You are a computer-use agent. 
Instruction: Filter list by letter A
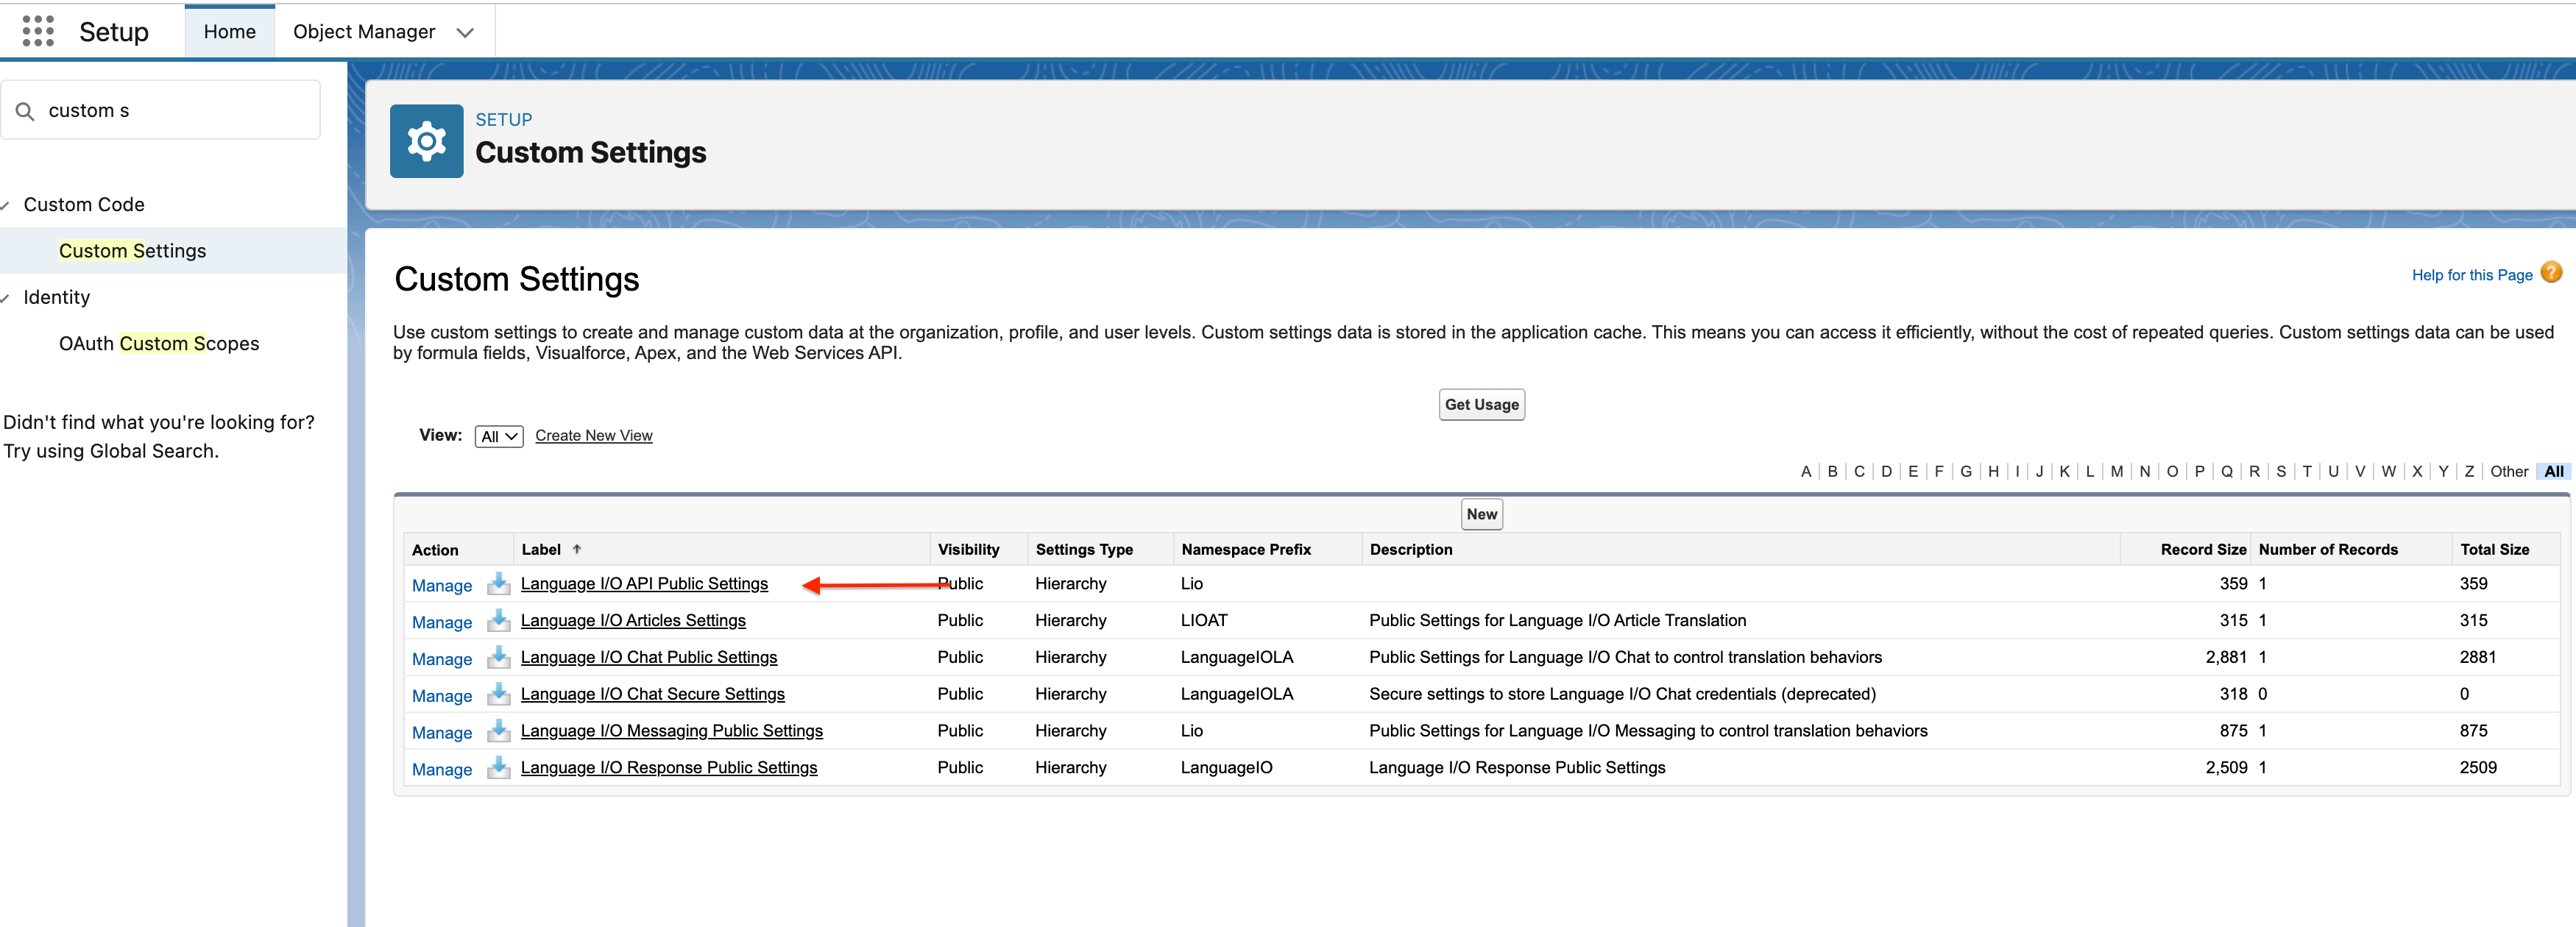pyautogui.click(x=1805, y=471)
